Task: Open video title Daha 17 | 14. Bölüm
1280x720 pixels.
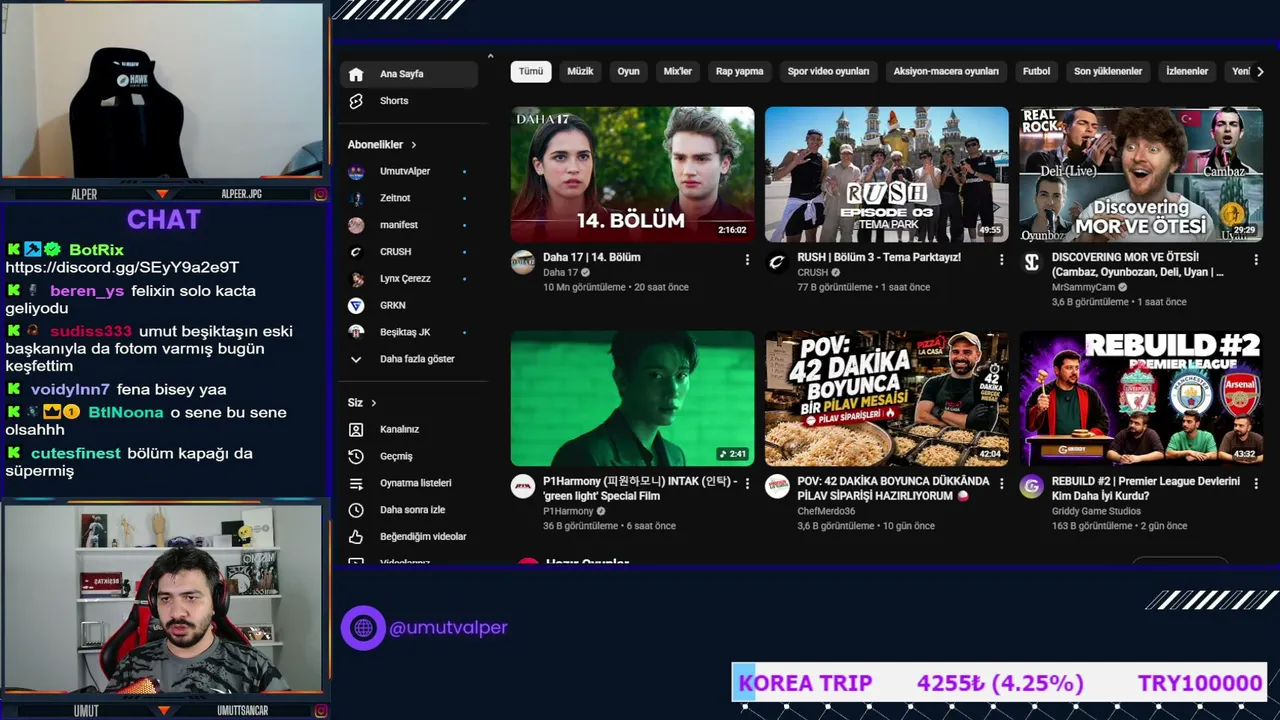Action: 592,257
